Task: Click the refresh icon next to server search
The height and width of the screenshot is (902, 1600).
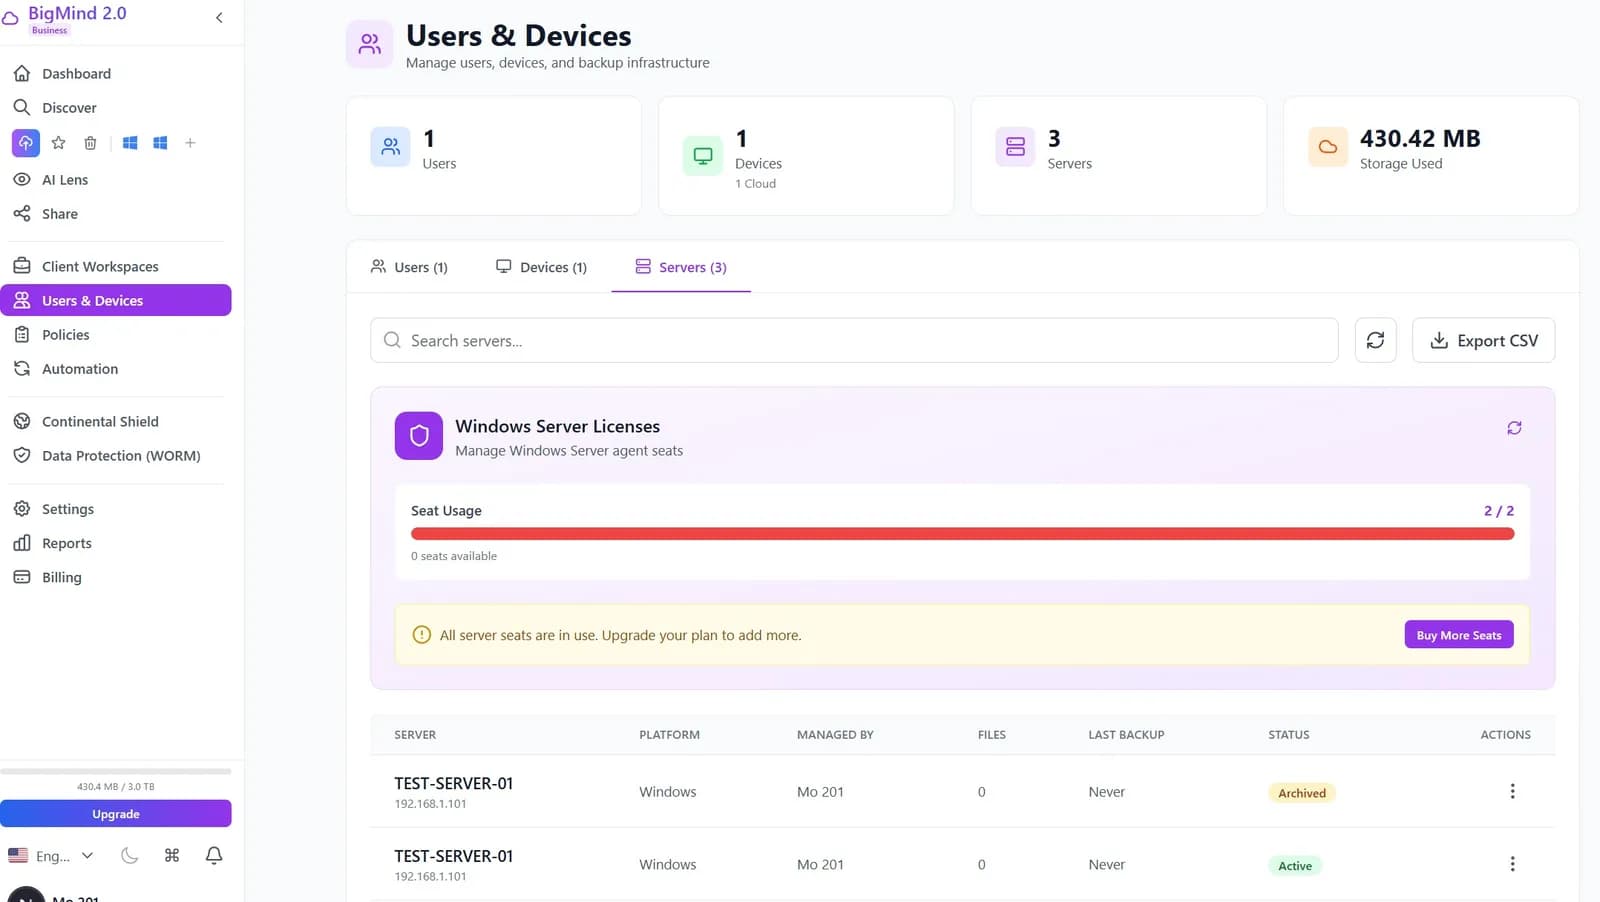Action: [1375, 340]
